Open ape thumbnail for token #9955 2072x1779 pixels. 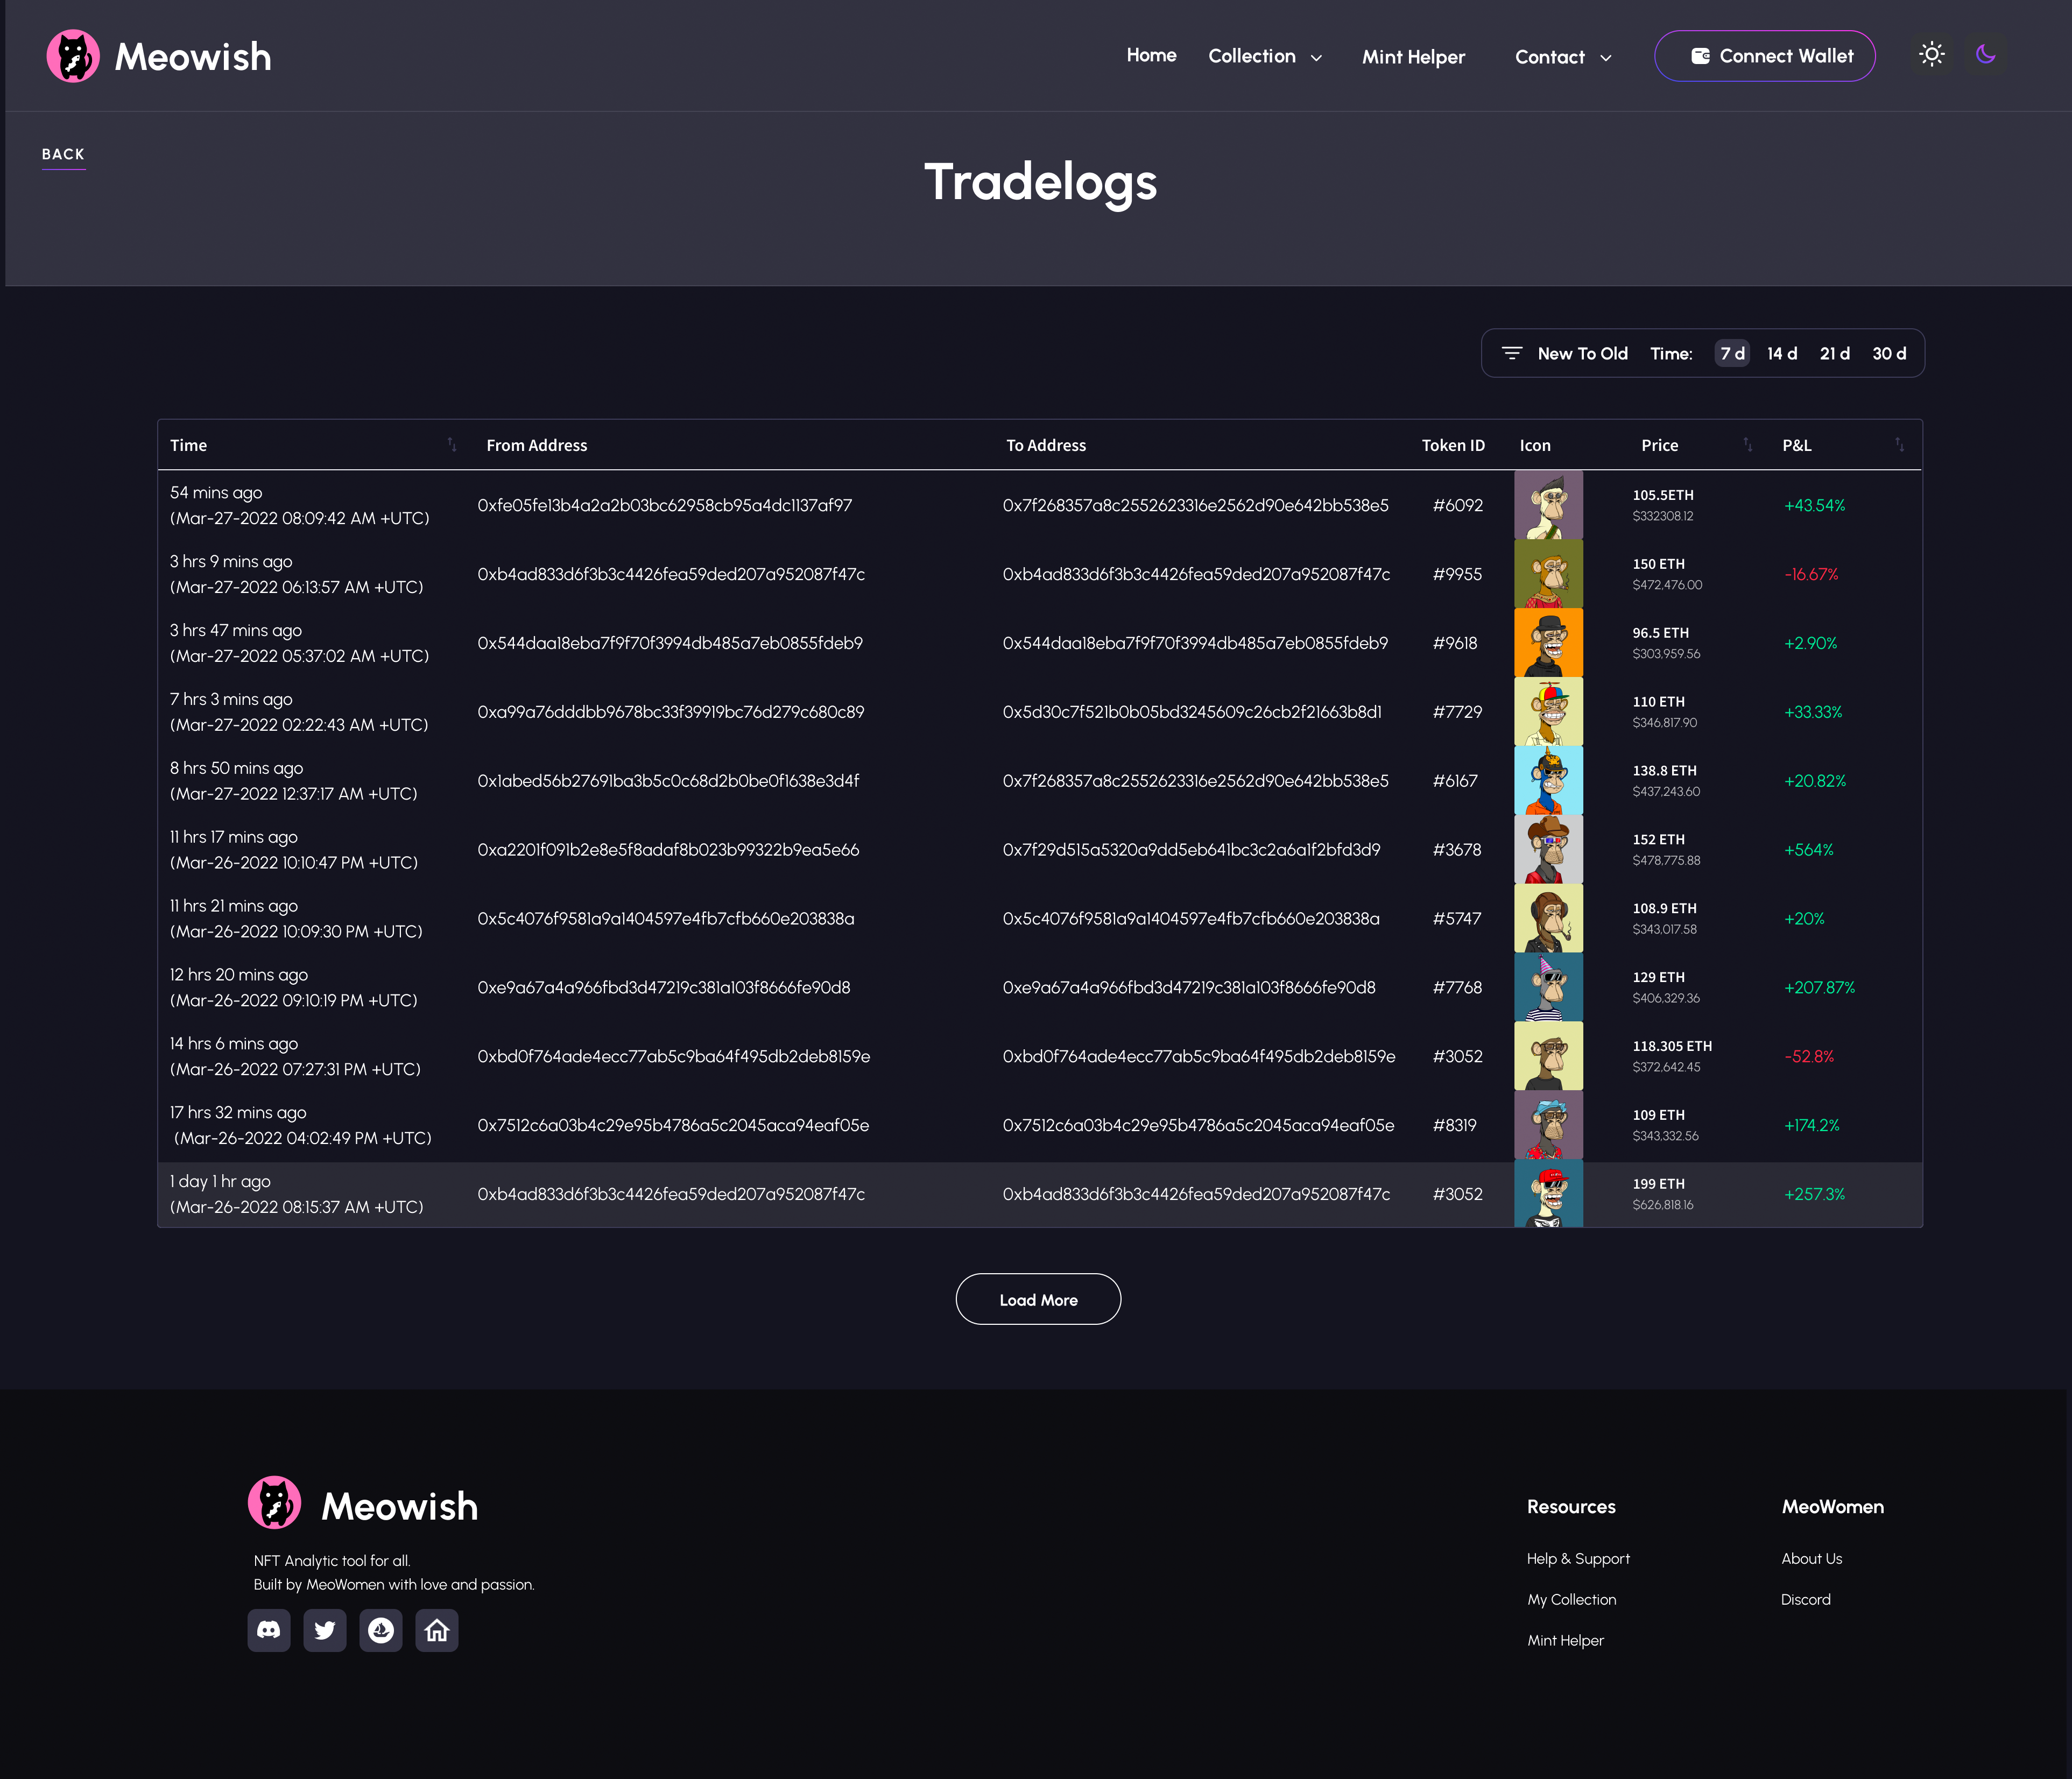pyautogui.click(x=1548, y=574)
